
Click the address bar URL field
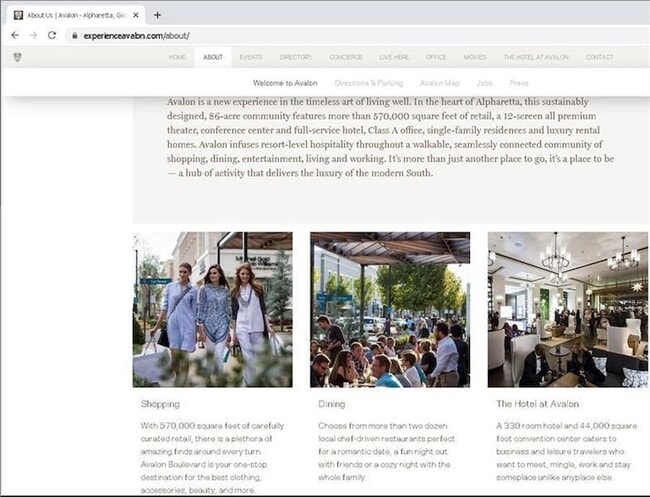click(357, 36)
